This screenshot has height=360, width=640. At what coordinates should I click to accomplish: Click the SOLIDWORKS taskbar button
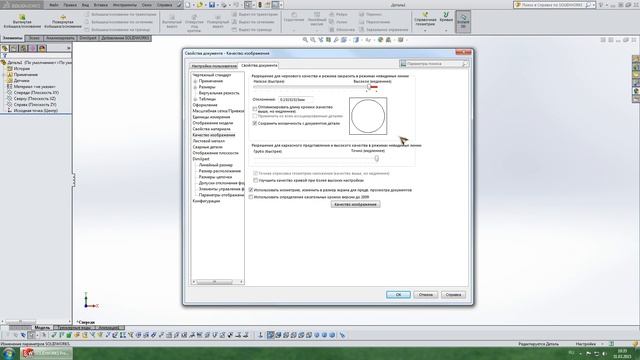pos(47,353)
